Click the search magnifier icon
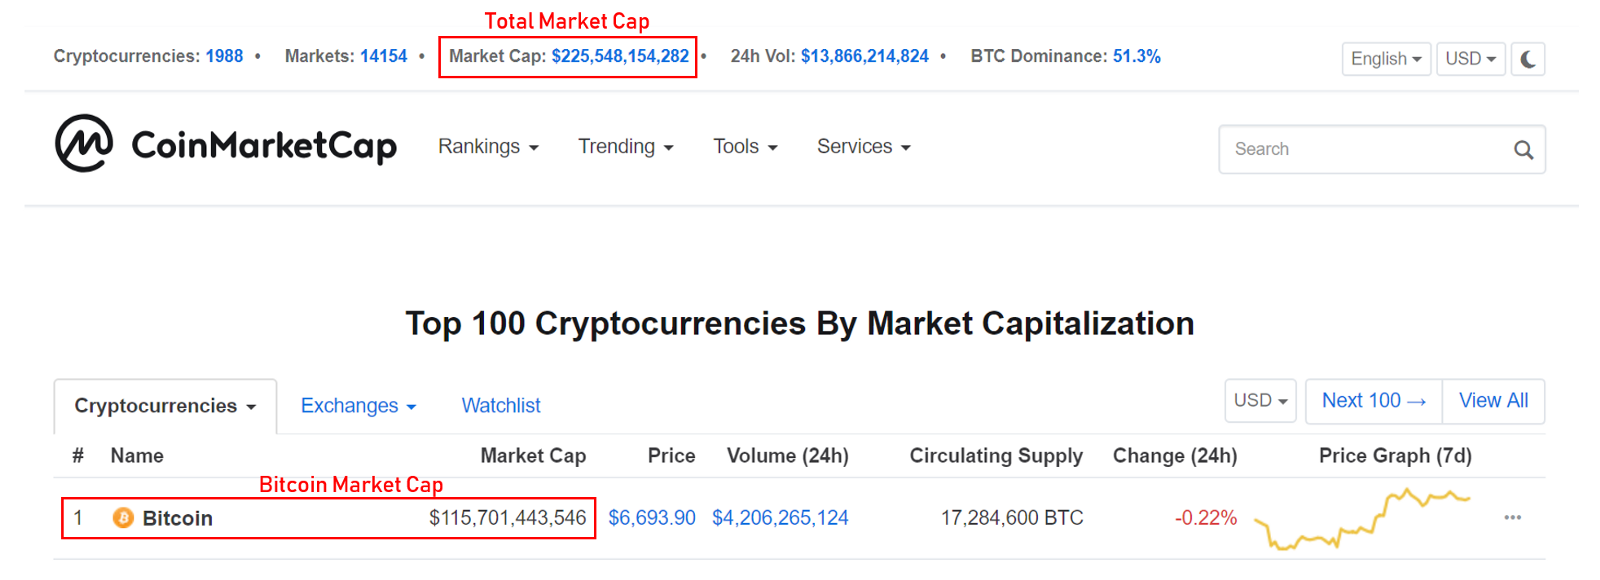The height and width of the screenshot is (580, 1600). 1523,150
